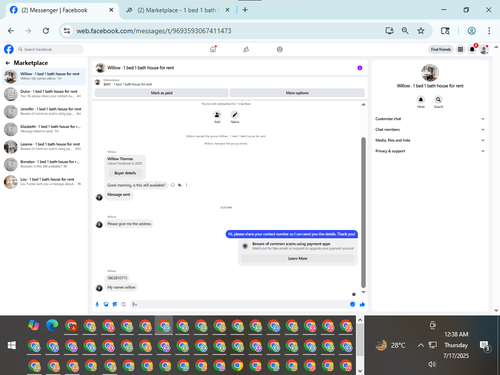Open the Groups icon in top navigation

[280, 49]
